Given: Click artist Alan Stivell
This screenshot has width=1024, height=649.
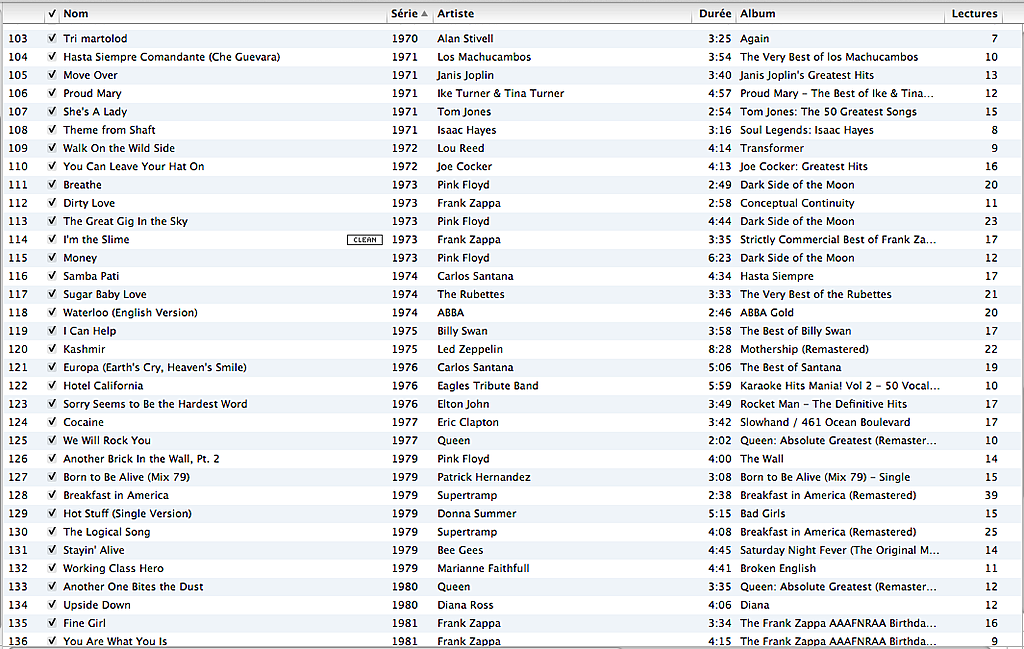Looking at the screenshot, I should (465, 39).
